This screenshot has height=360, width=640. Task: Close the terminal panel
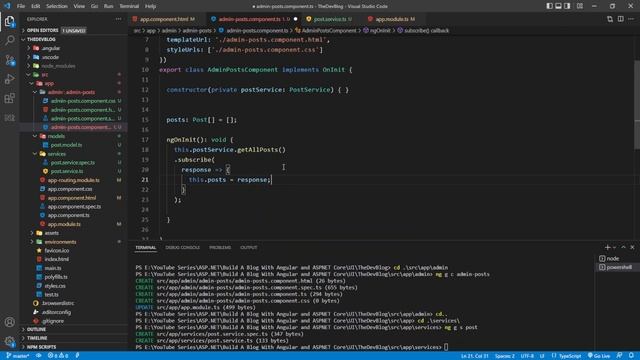pos(632,247)
